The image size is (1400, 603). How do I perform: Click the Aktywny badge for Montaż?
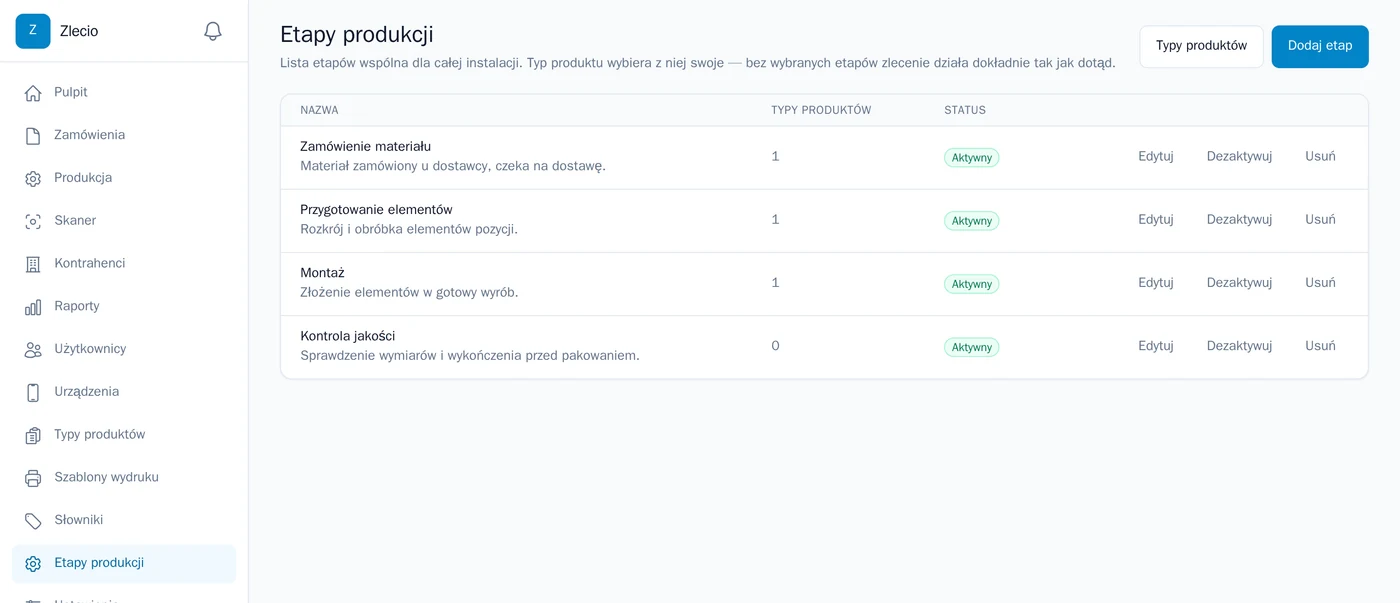point(971,284)
